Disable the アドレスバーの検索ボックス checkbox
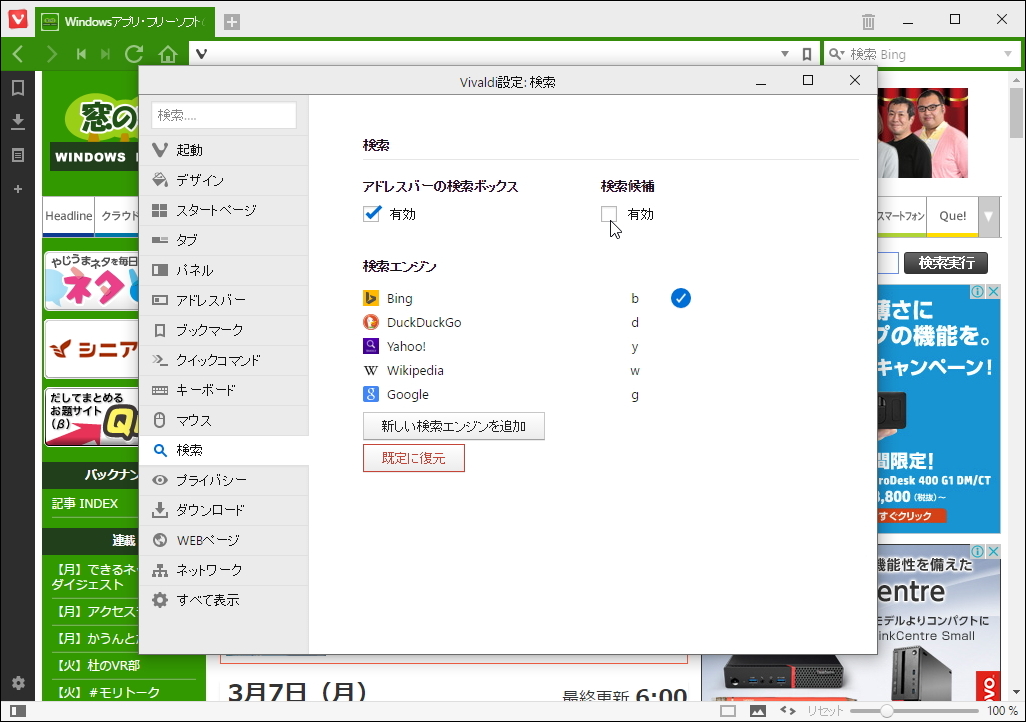Screen dimensions: 1026x722 (x=373, y=213)
